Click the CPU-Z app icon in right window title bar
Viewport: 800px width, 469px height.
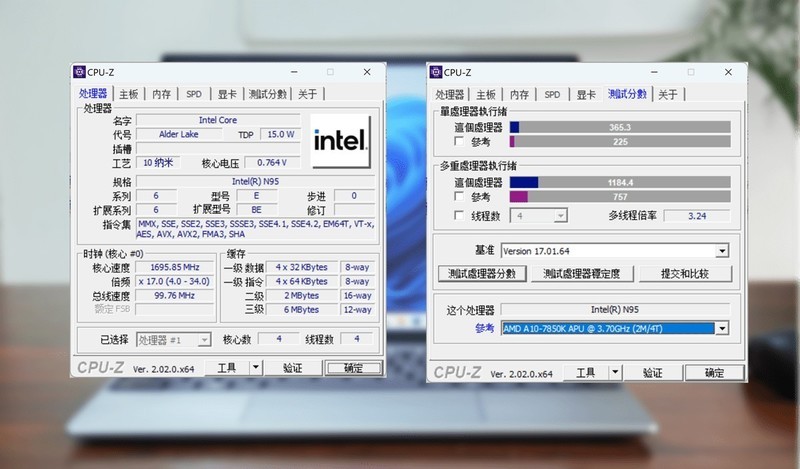click(x=436, y=72)
